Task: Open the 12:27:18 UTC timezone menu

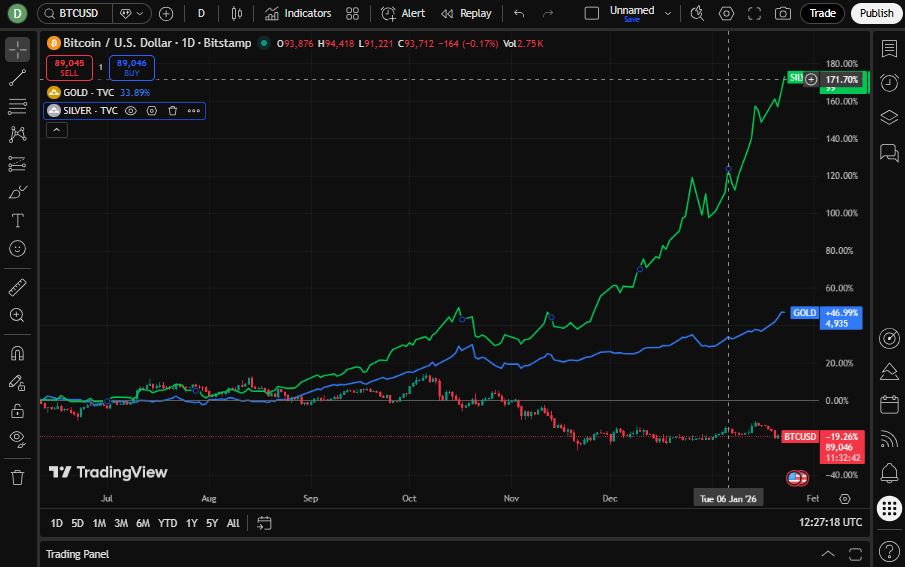Action: [830, 523]
